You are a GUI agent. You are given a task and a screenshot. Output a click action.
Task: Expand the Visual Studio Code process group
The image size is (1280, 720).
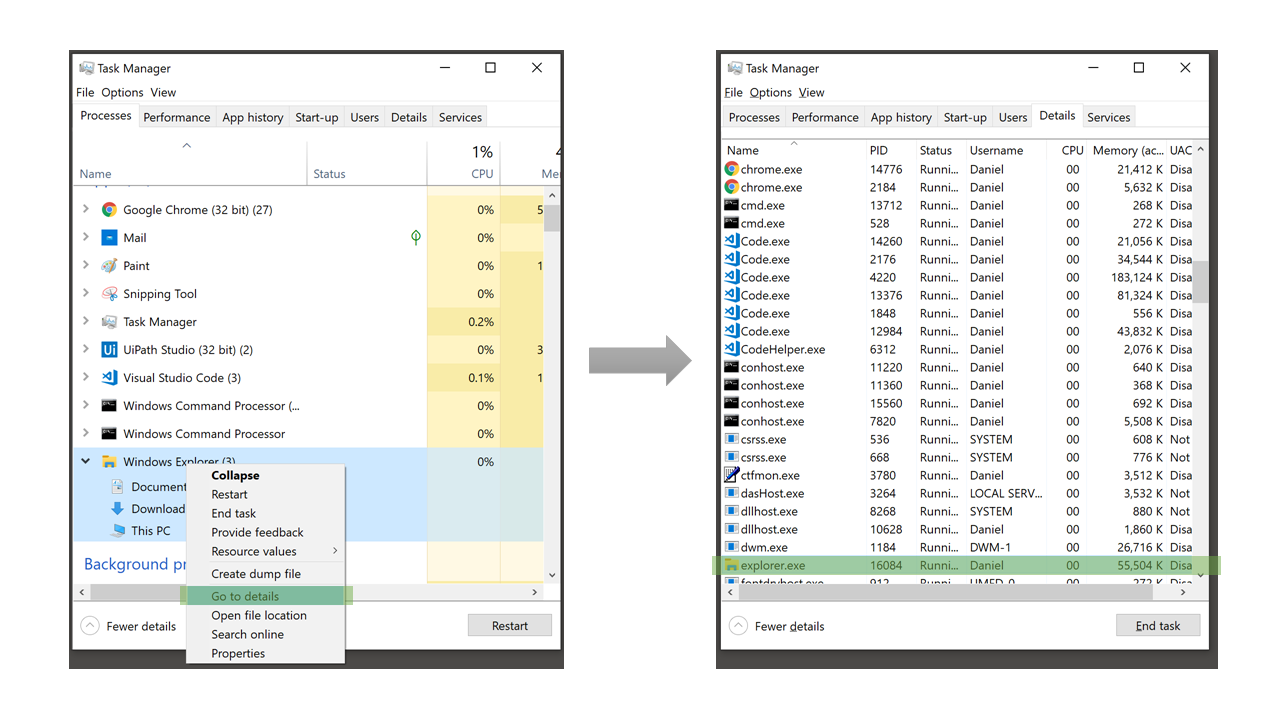(x=86, y=378)
